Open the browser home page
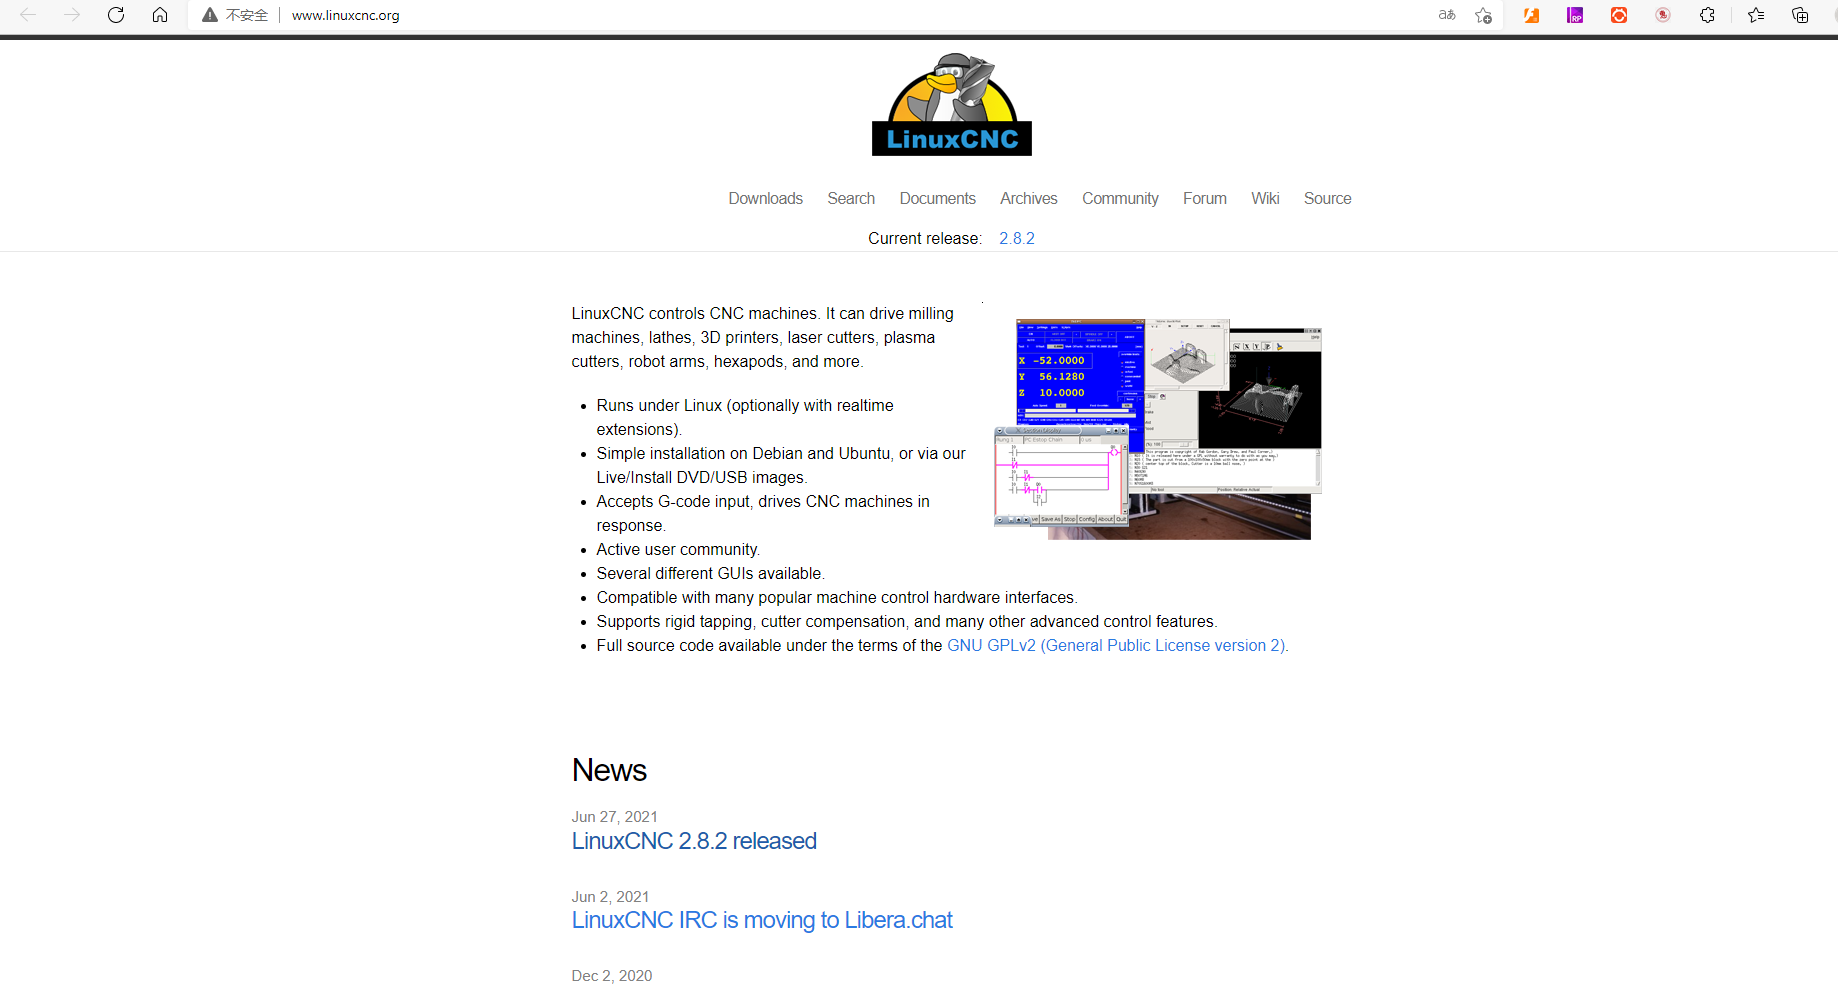This screenshot has width=1838, height=988. coord(160,15)
